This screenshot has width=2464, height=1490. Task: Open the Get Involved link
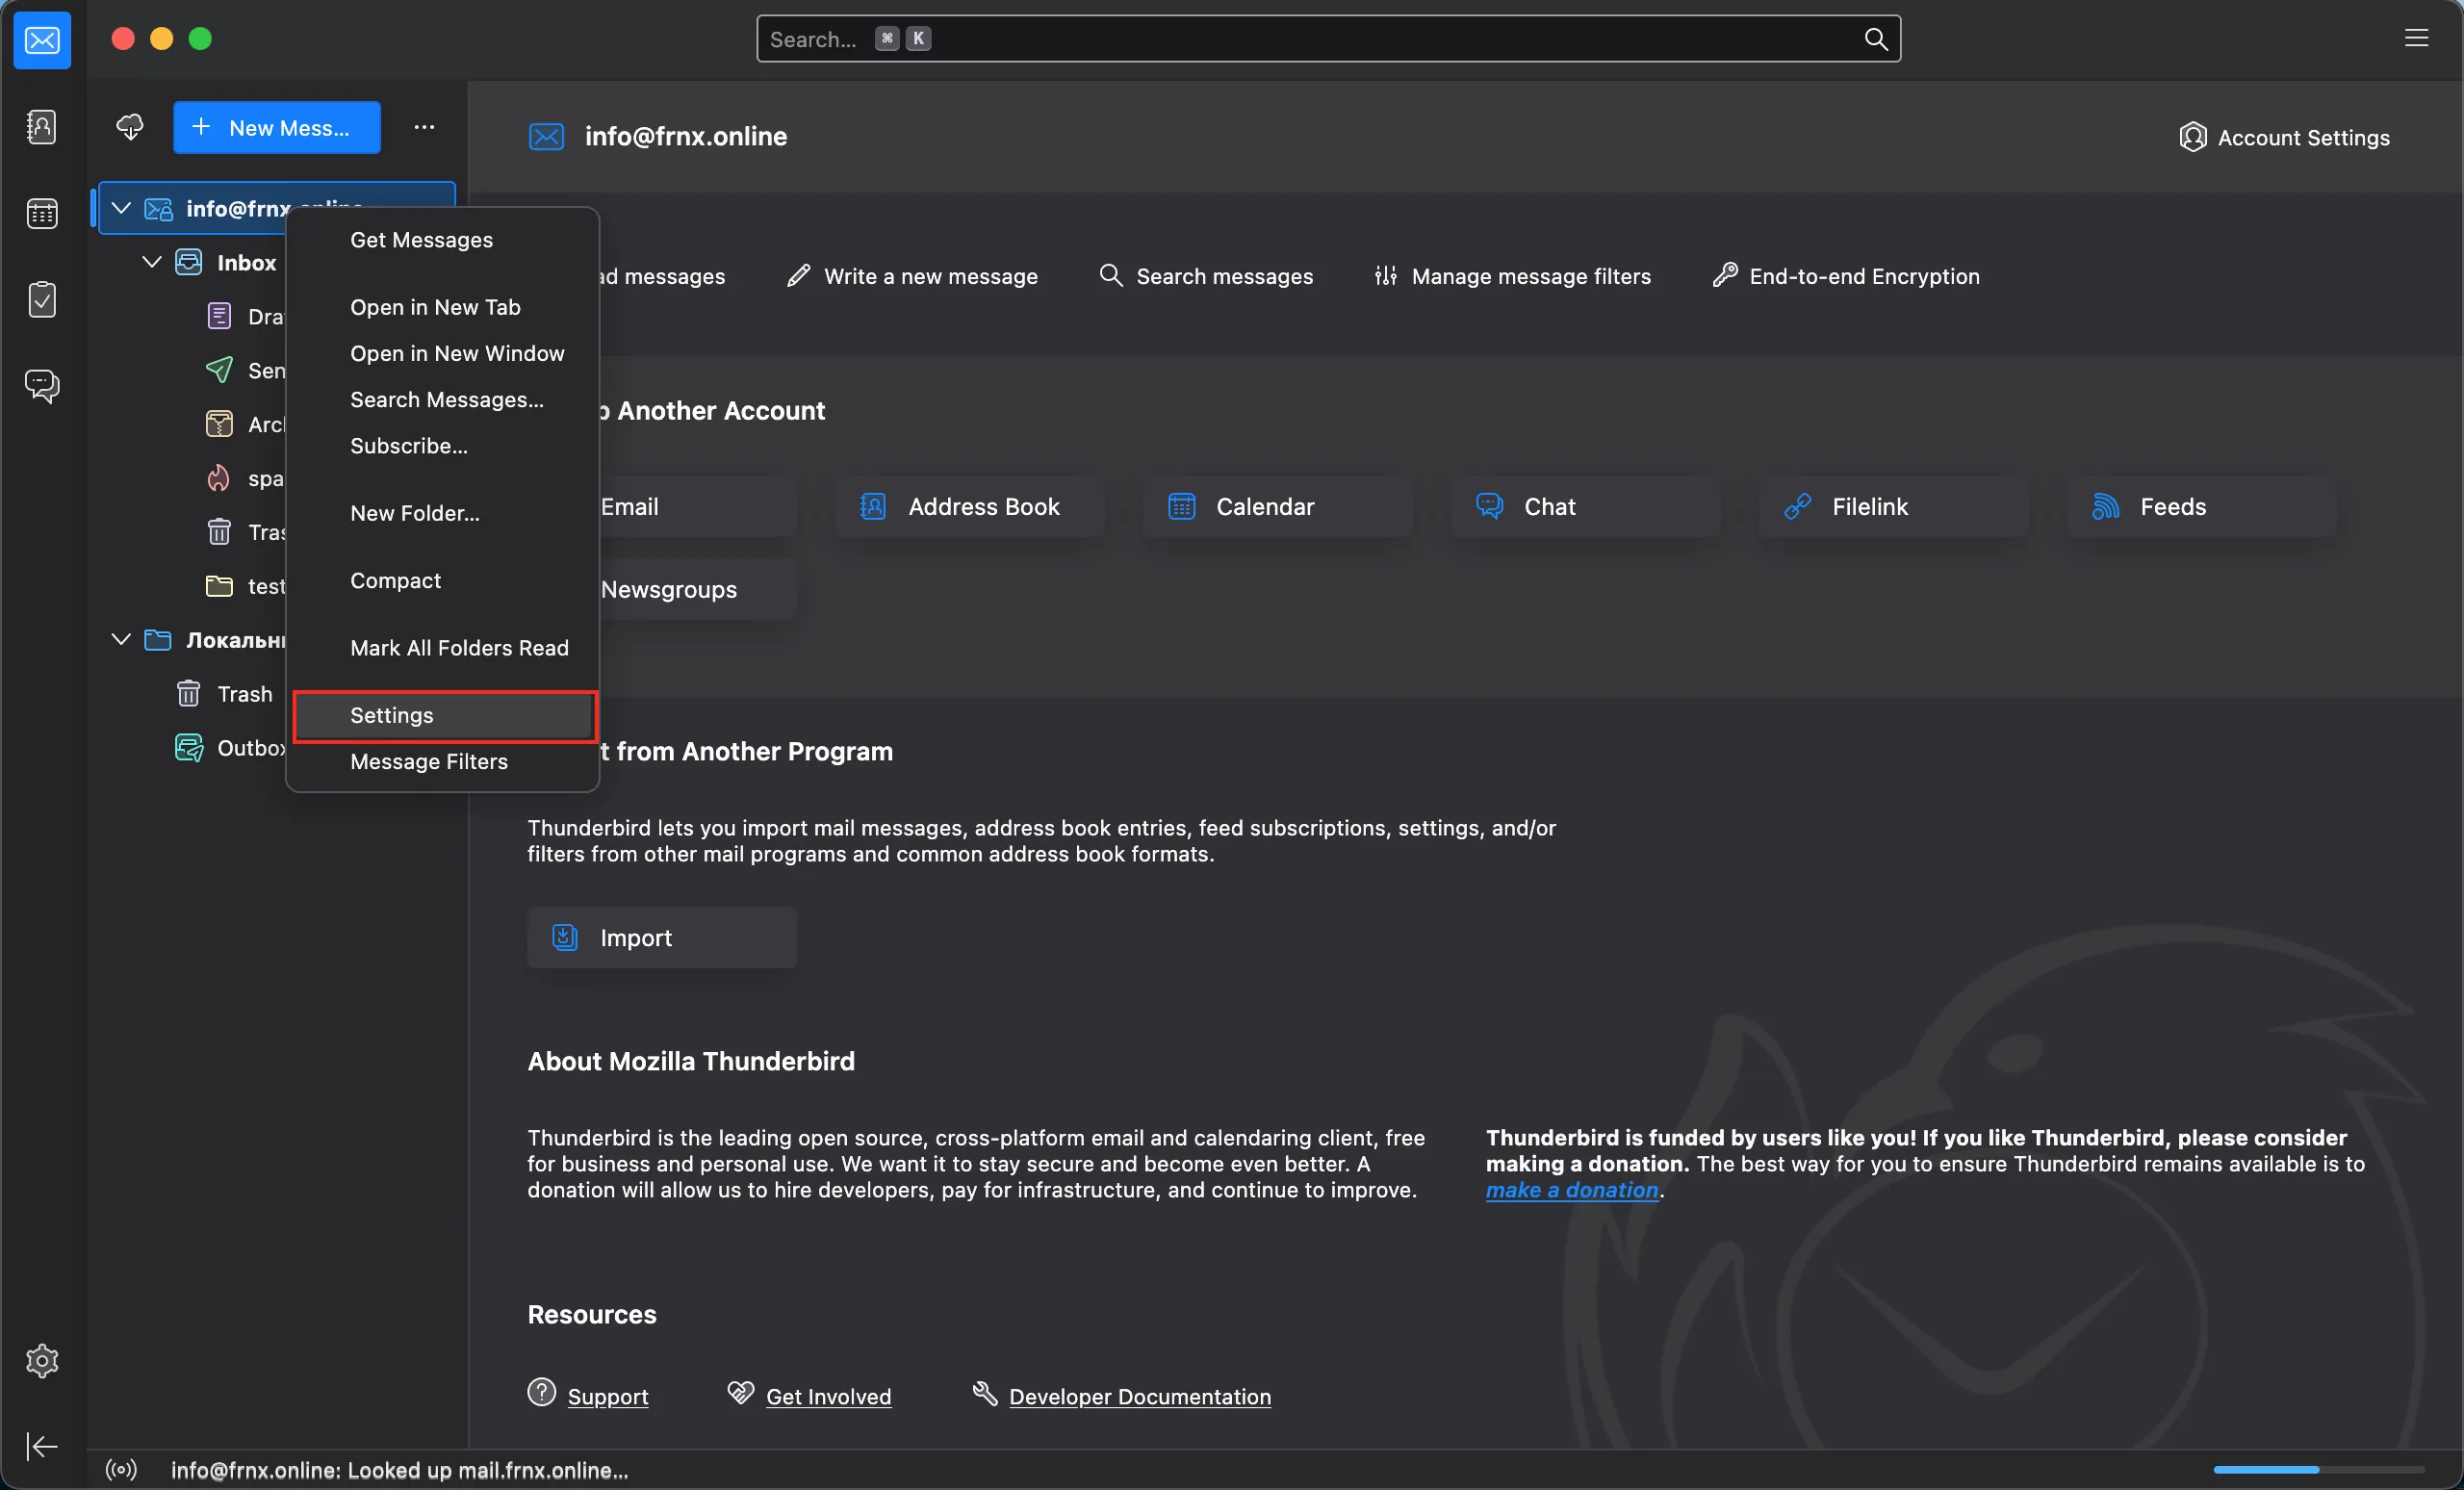coord(828,1396)
